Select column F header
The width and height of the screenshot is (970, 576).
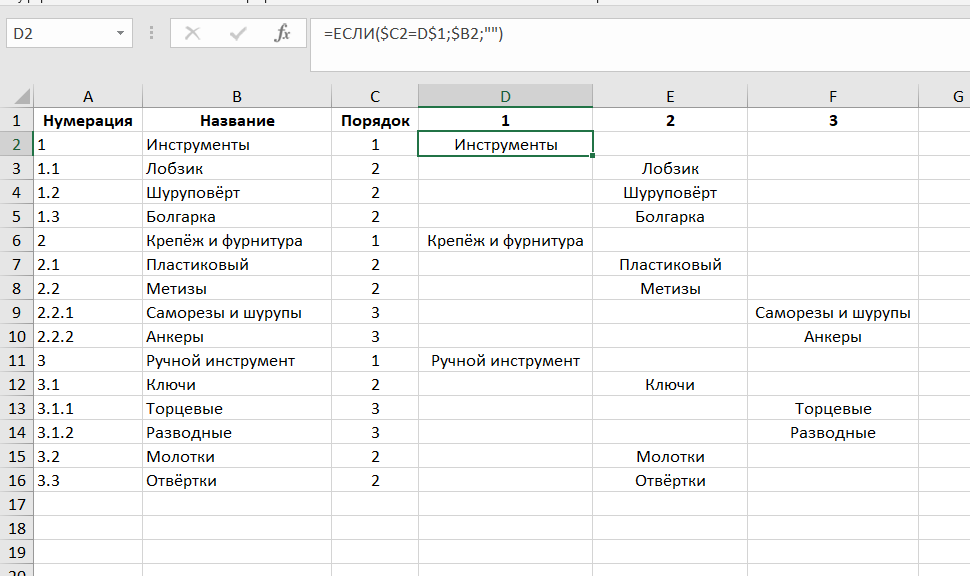[833, 97]
